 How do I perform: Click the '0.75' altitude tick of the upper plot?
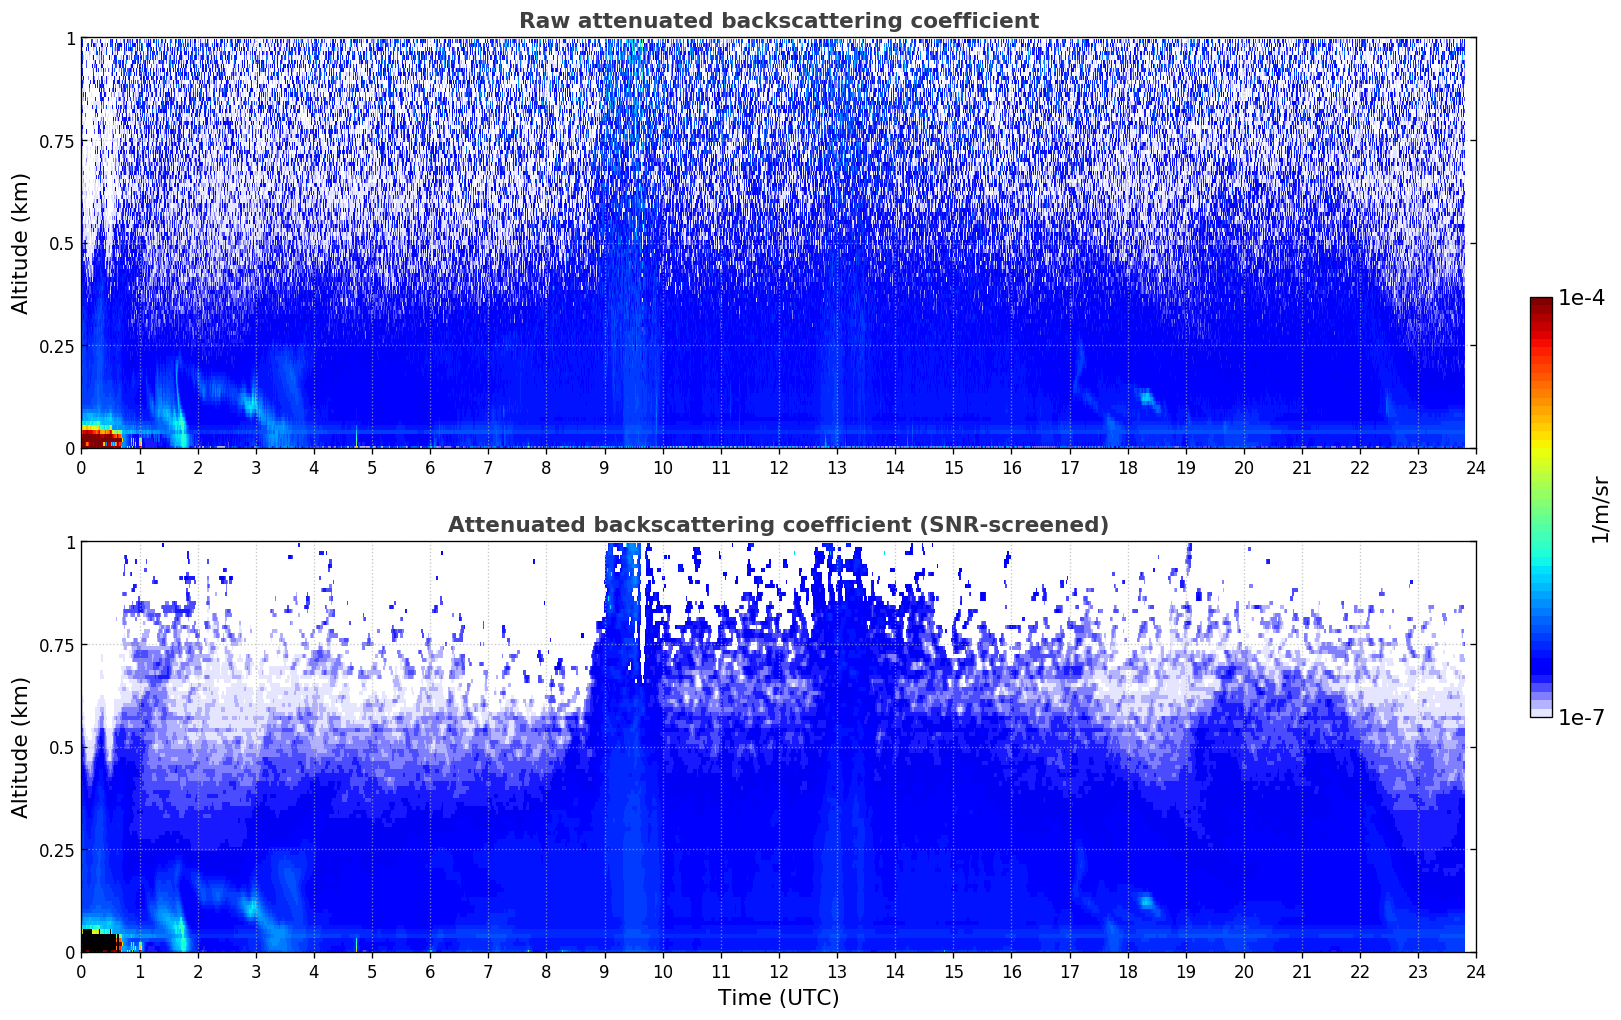tap(57, 141)
